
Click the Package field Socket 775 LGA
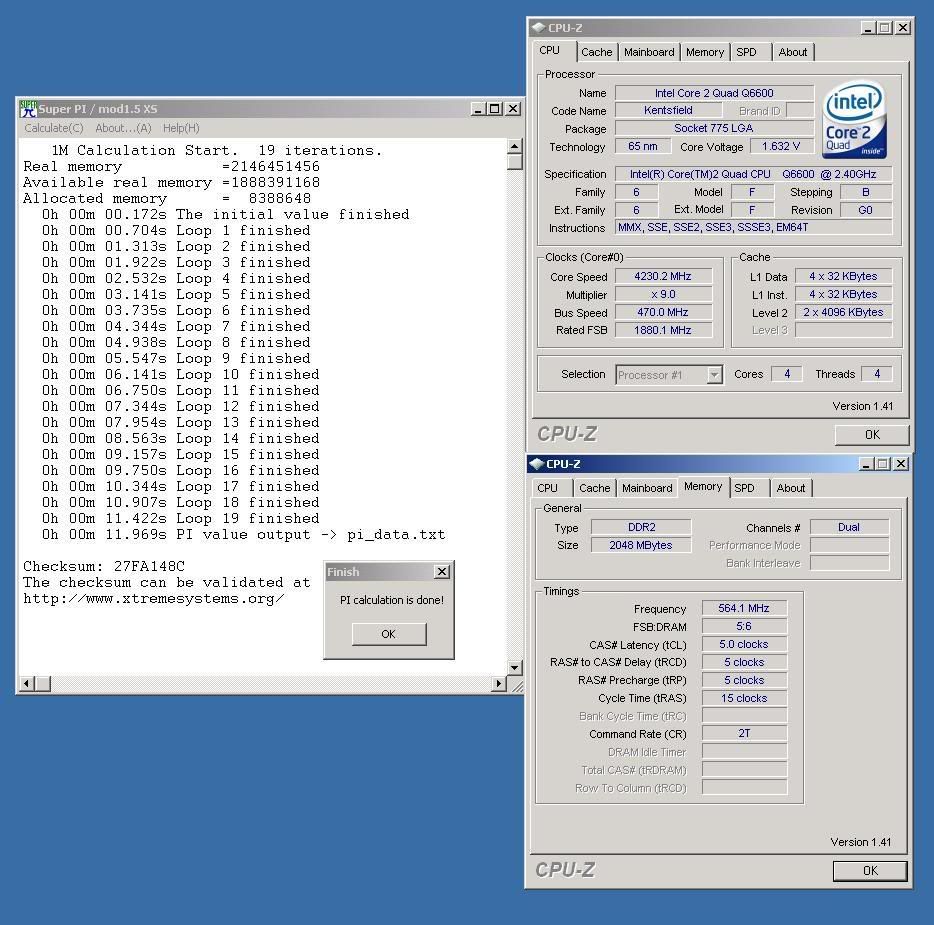click(714, 128)
